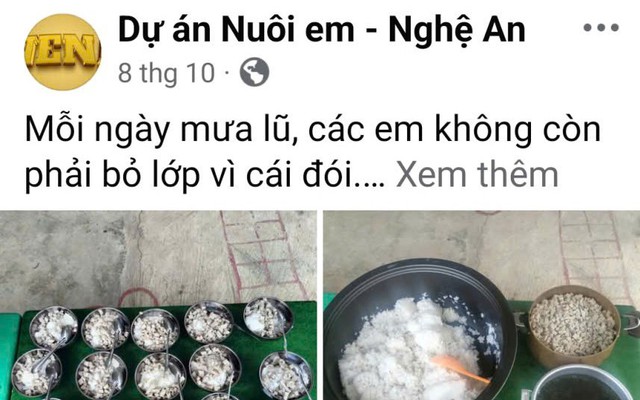
Task: Click the "8 thg 10" post timestamp
Action: pos(166,73)
